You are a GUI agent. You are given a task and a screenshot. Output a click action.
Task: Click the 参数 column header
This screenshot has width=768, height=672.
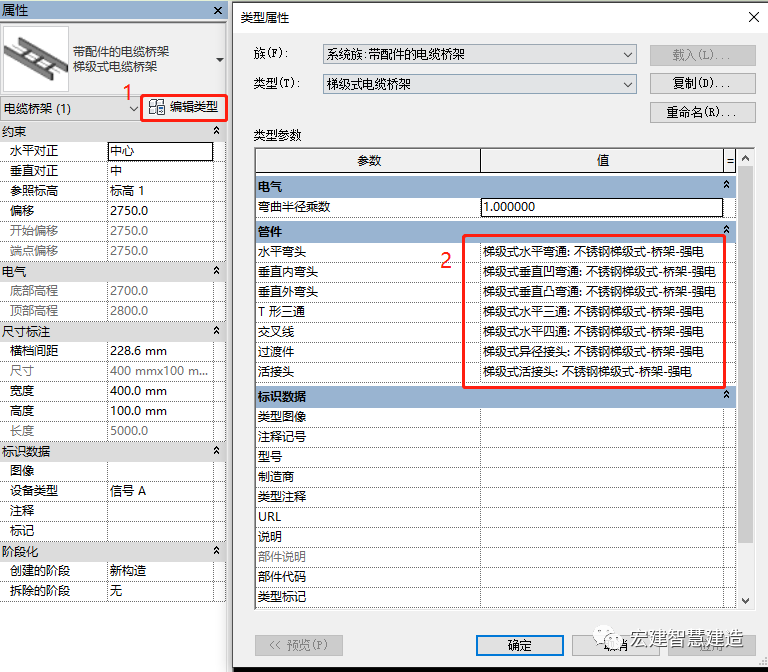pyautogui.click(x=368, y=161)
